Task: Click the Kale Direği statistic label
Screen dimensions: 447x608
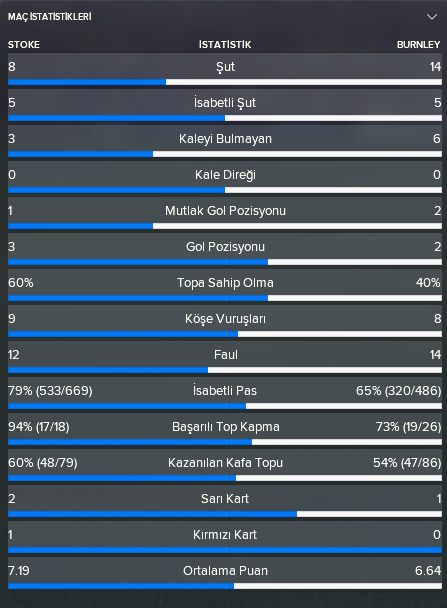Action: coord(225,174)
